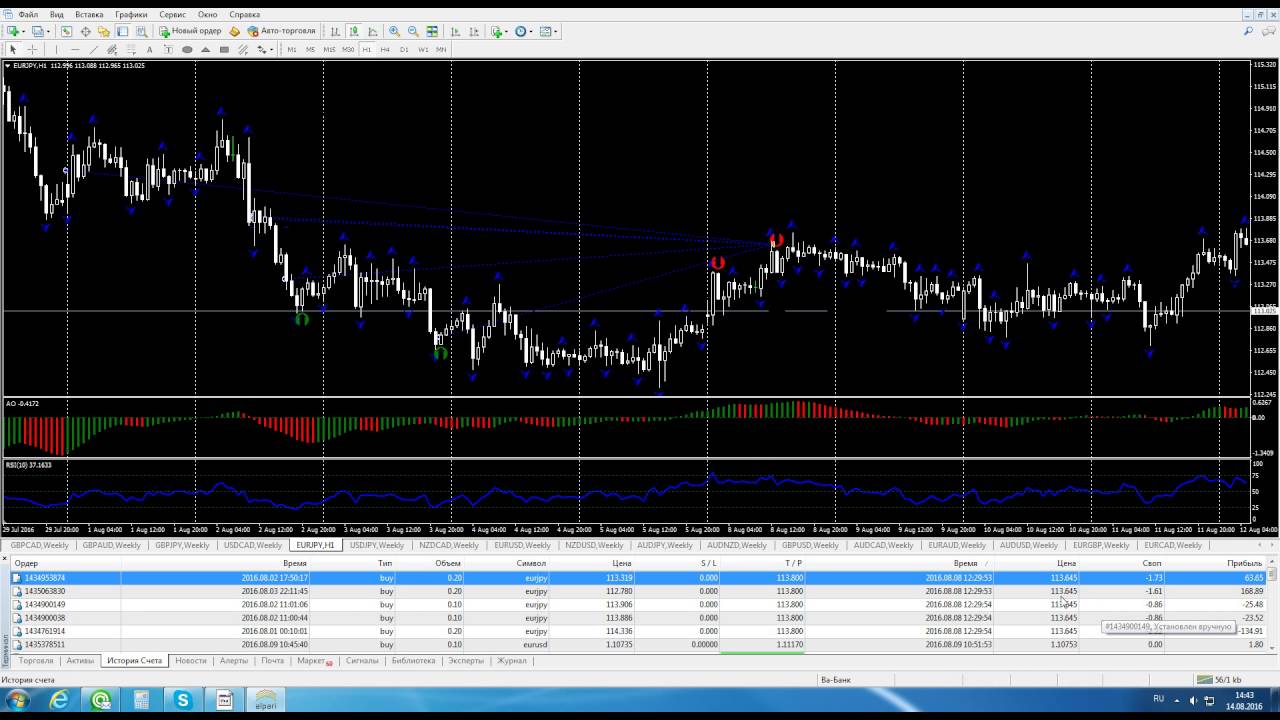Switch to bar chart display
The height and width of the screenshot is (720, 1280).
pos(336,31)
